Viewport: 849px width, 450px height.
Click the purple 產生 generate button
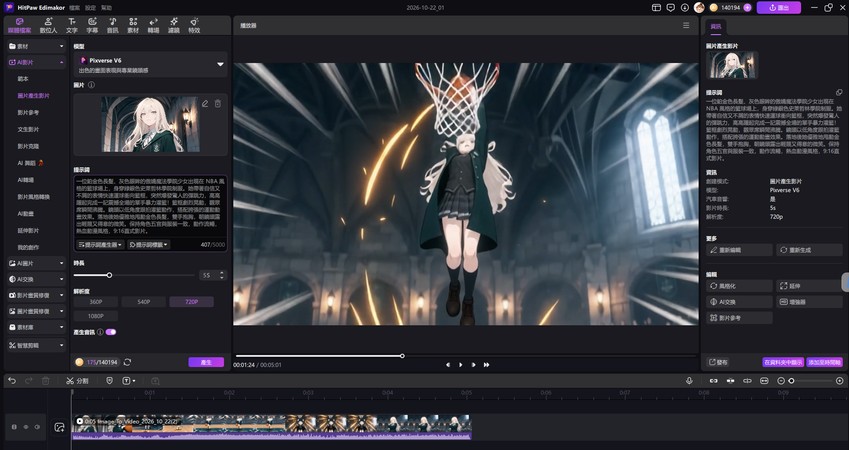click(x=206, y=362)
